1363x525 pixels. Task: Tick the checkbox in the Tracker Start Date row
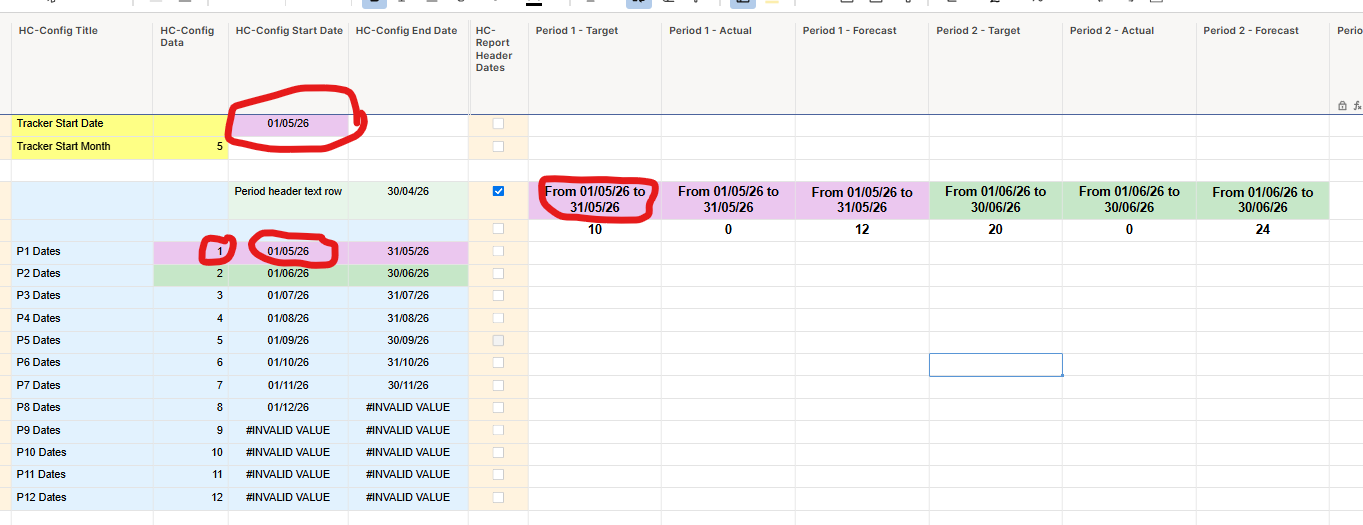click(498, 124)
